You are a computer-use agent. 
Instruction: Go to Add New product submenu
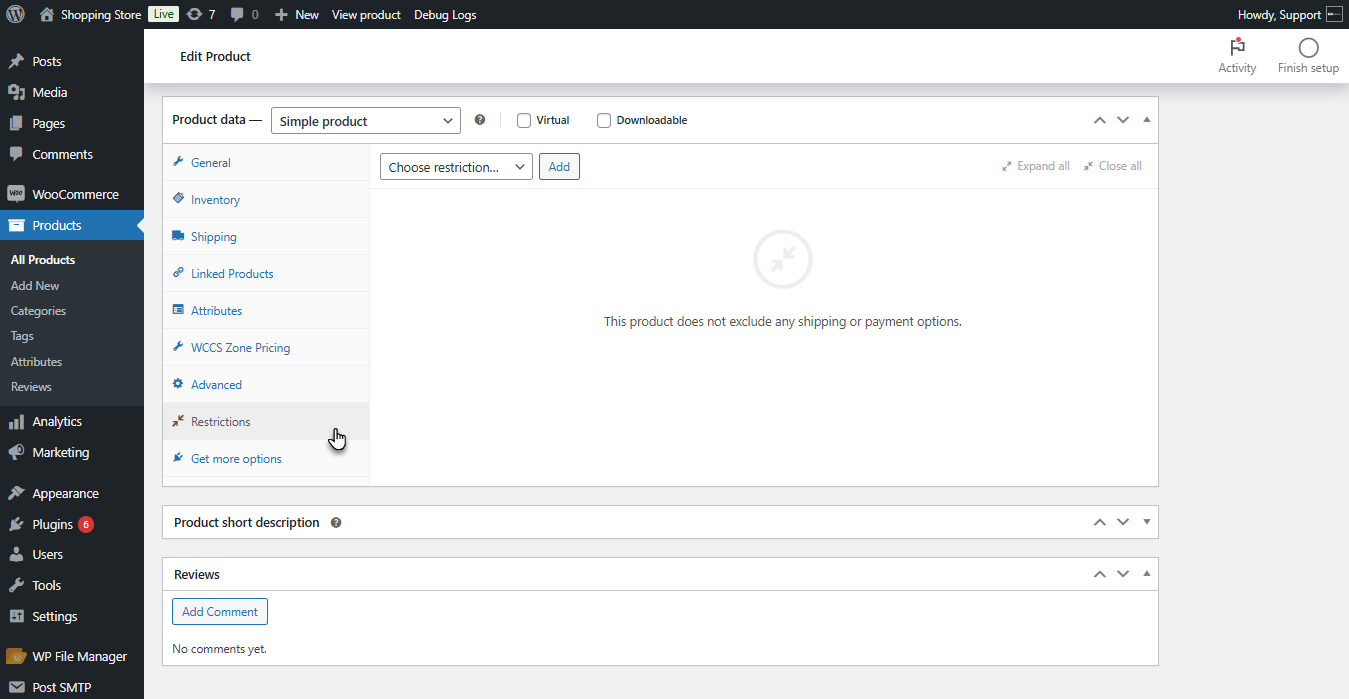(35, 286)
